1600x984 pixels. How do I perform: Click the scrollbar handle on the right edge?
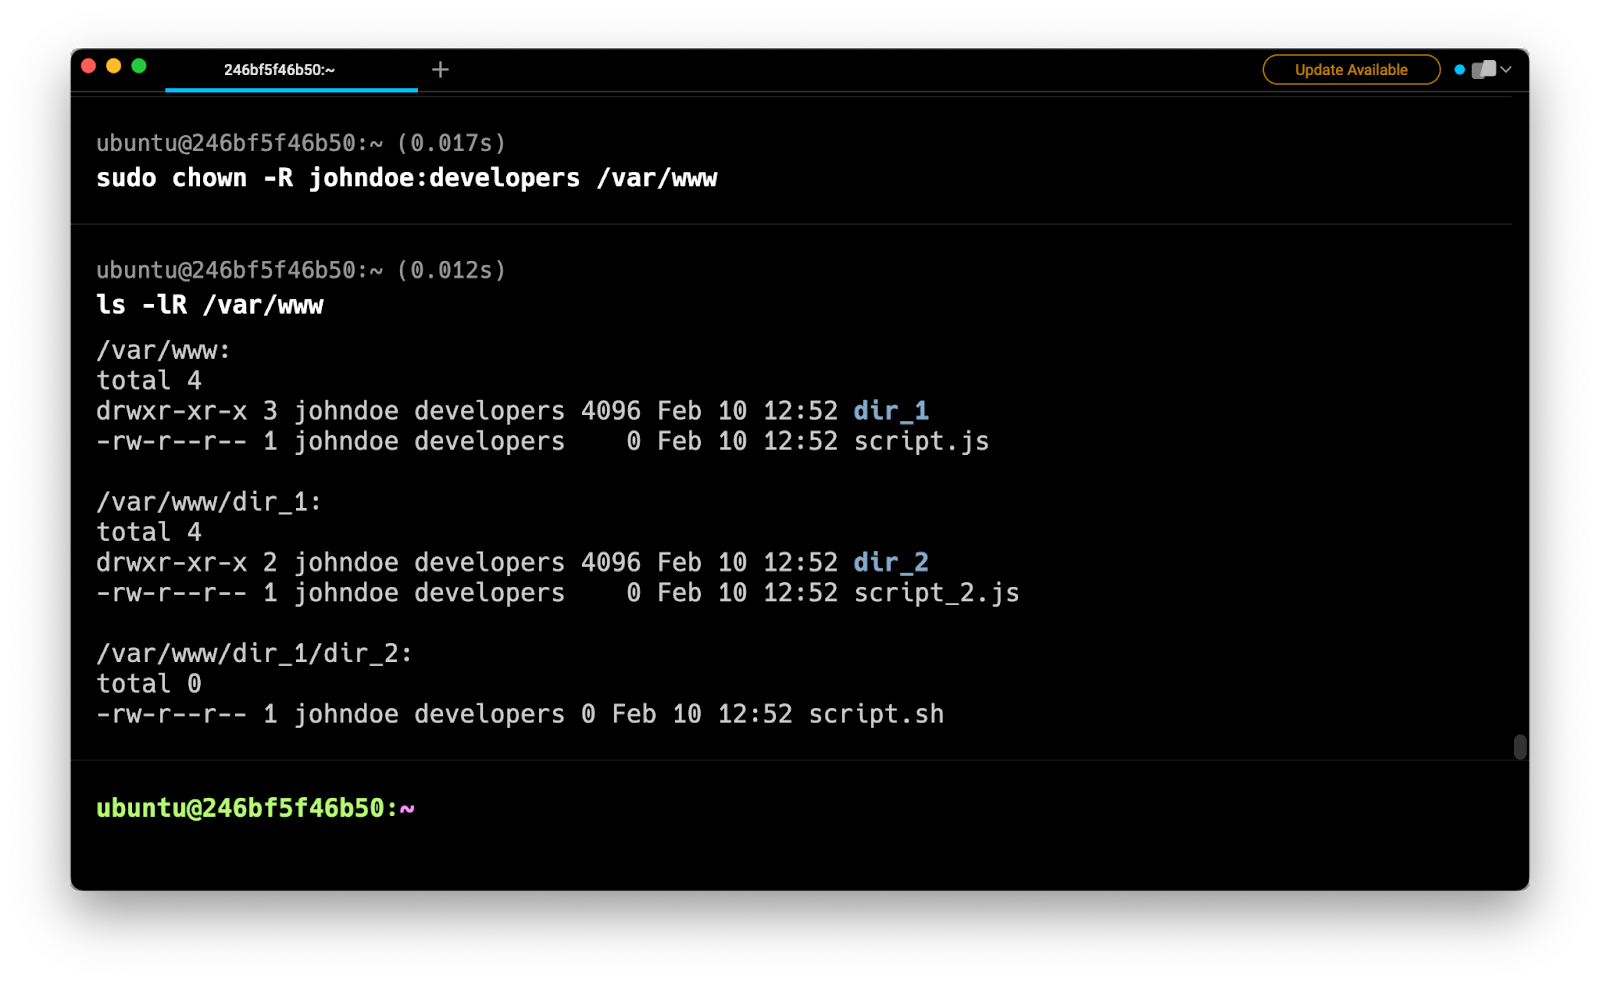(x=1521, y=746)
